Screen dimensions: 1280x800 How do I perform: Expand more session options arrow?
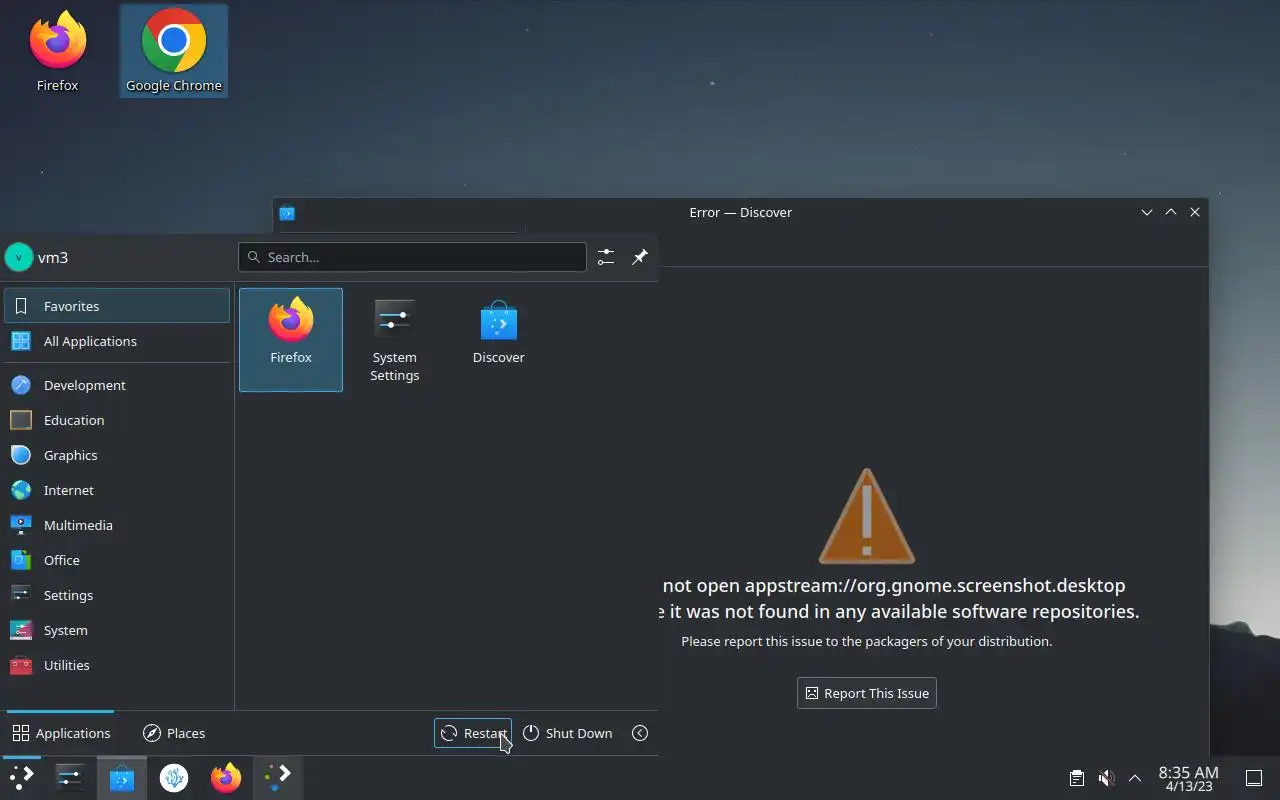pyautogui.click(x=640, y=733)
